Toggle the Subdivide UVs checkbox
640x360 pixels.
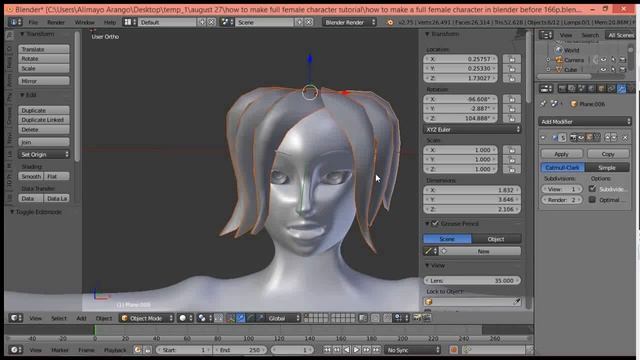(x=592, y=189)
